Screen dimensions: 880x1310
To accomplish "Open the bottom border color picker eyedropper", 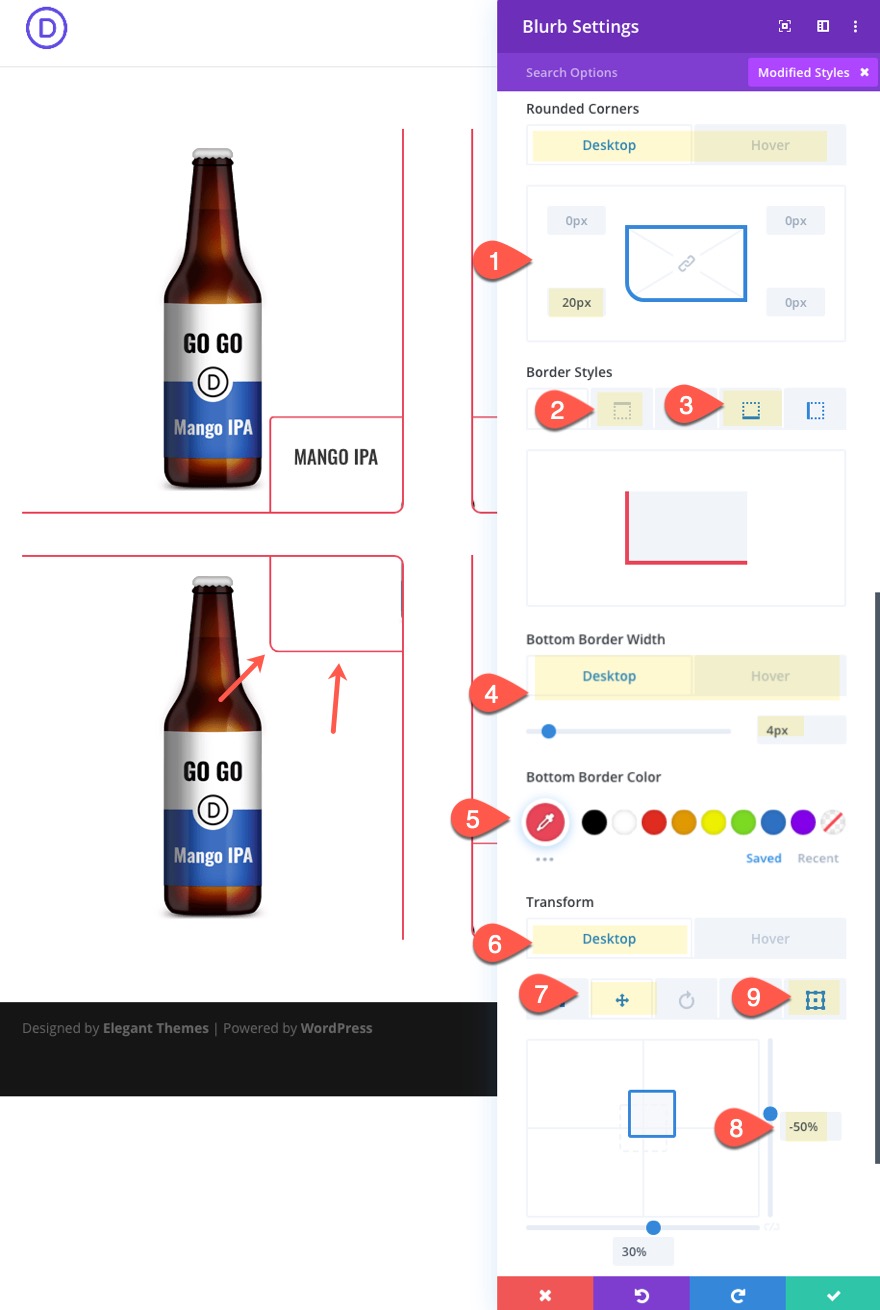I will [x=546, y=822].
